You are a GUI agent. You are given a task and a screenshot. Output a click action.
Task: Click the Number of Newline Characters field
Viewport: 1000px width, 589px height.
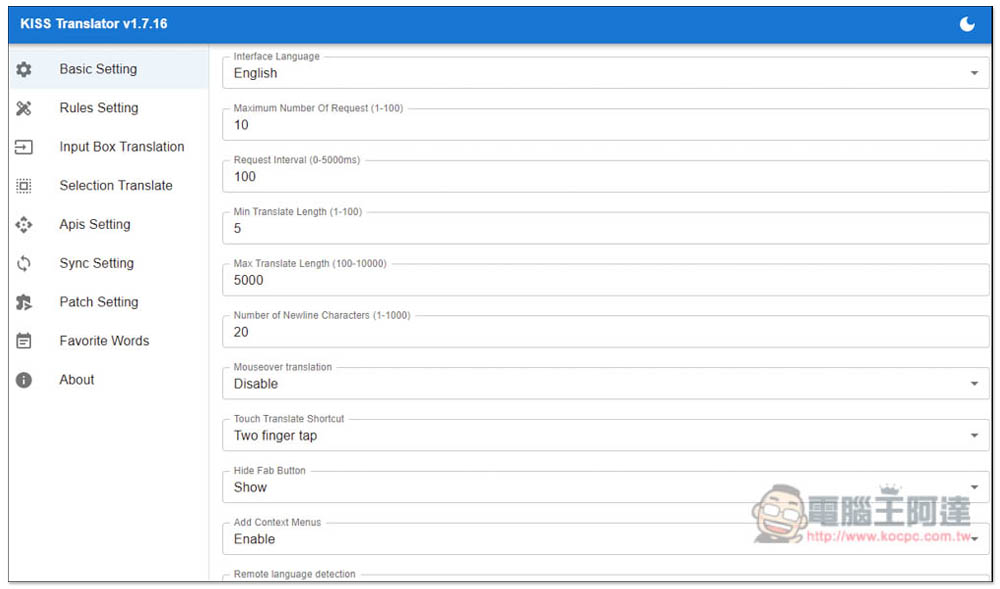(x=605, y=331)
